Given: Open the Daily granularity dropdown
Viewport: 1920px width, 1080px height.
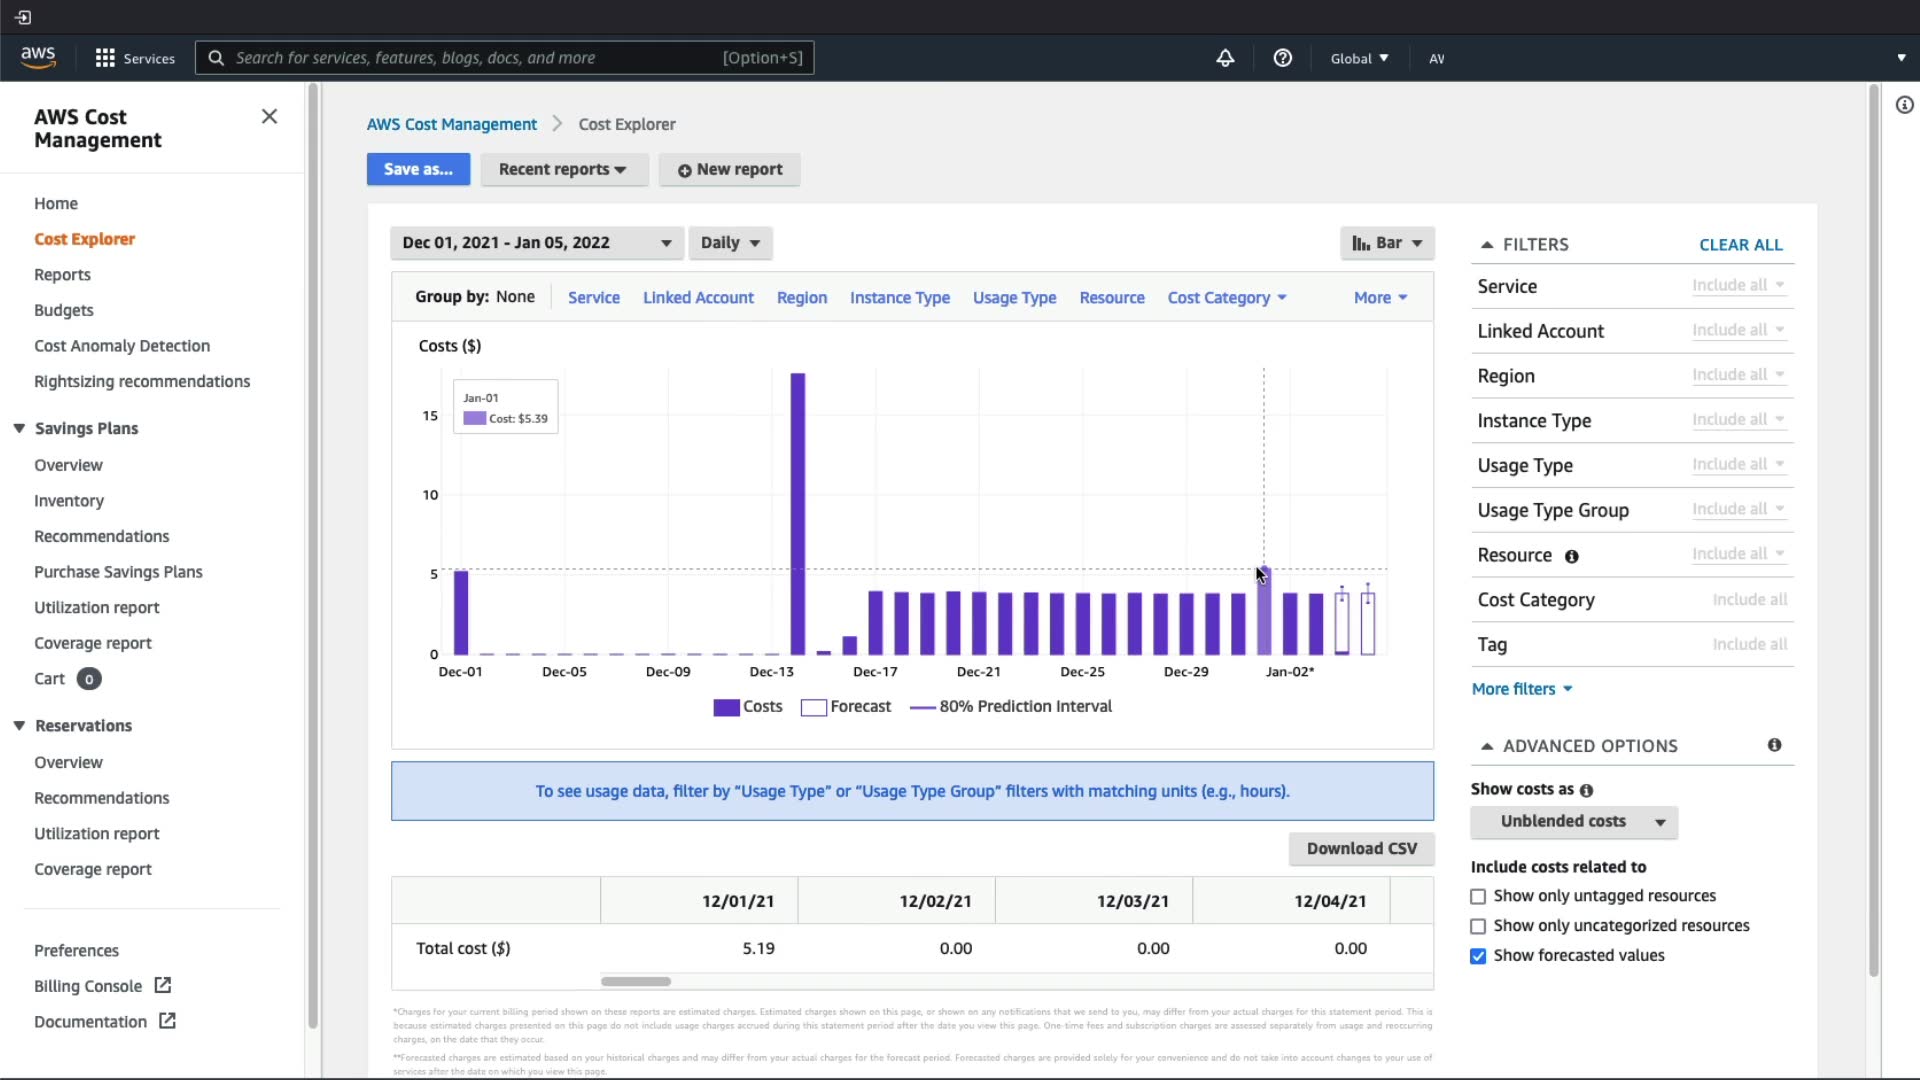Looking at the screenshot, I should [x=730, y=243].
